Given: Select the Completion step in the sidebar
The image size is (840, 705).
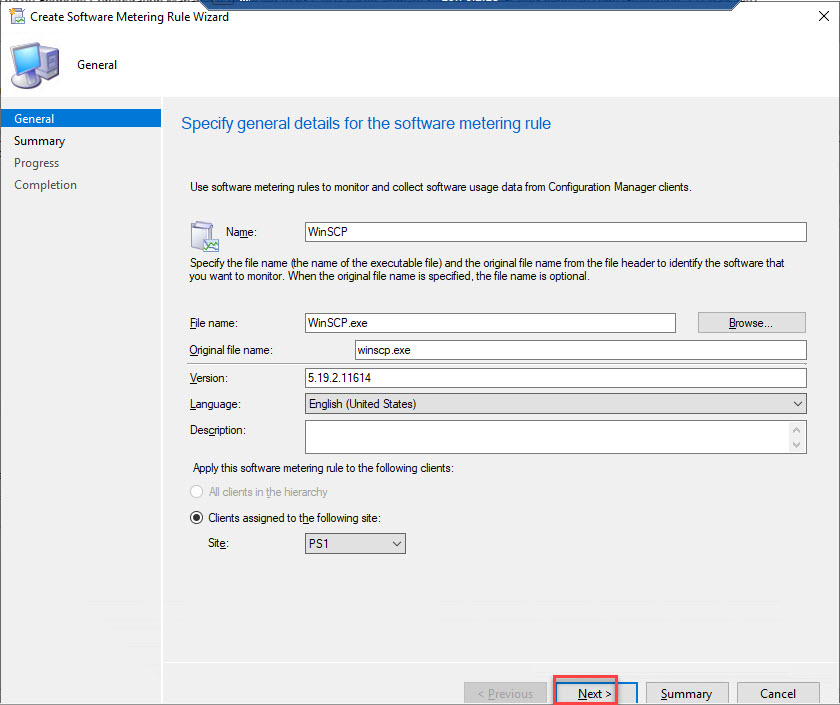Looking at the screenshot, I should [x=45, y=185].
